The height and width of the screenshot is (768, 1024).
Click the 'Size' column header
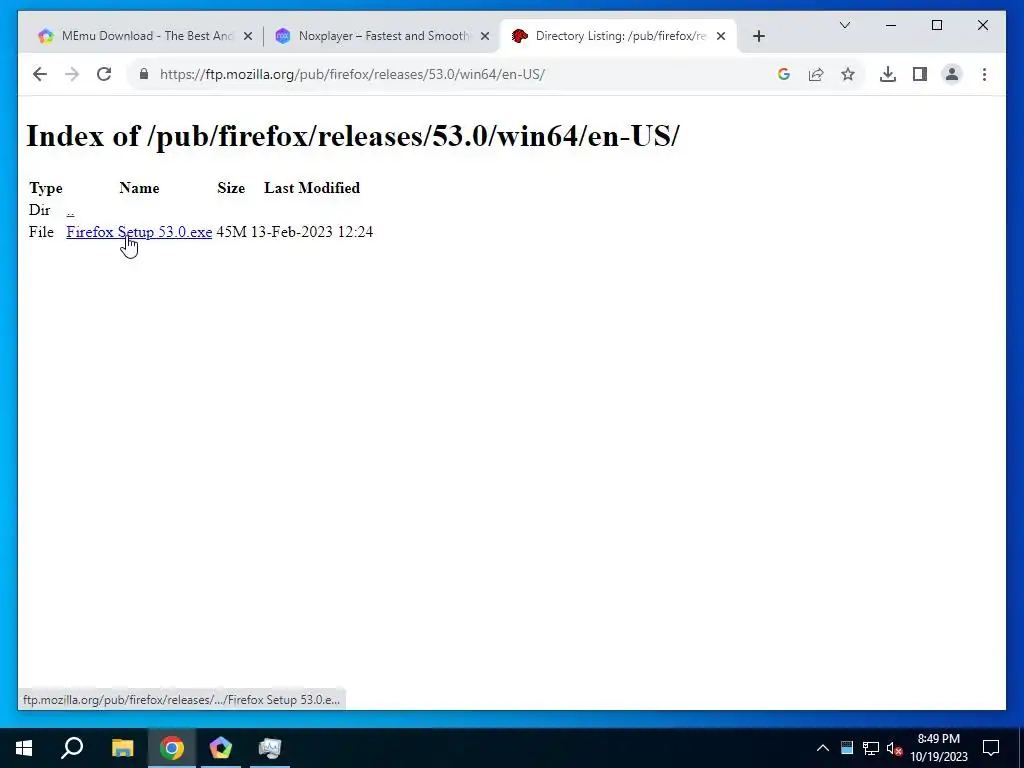click(231, 188)
